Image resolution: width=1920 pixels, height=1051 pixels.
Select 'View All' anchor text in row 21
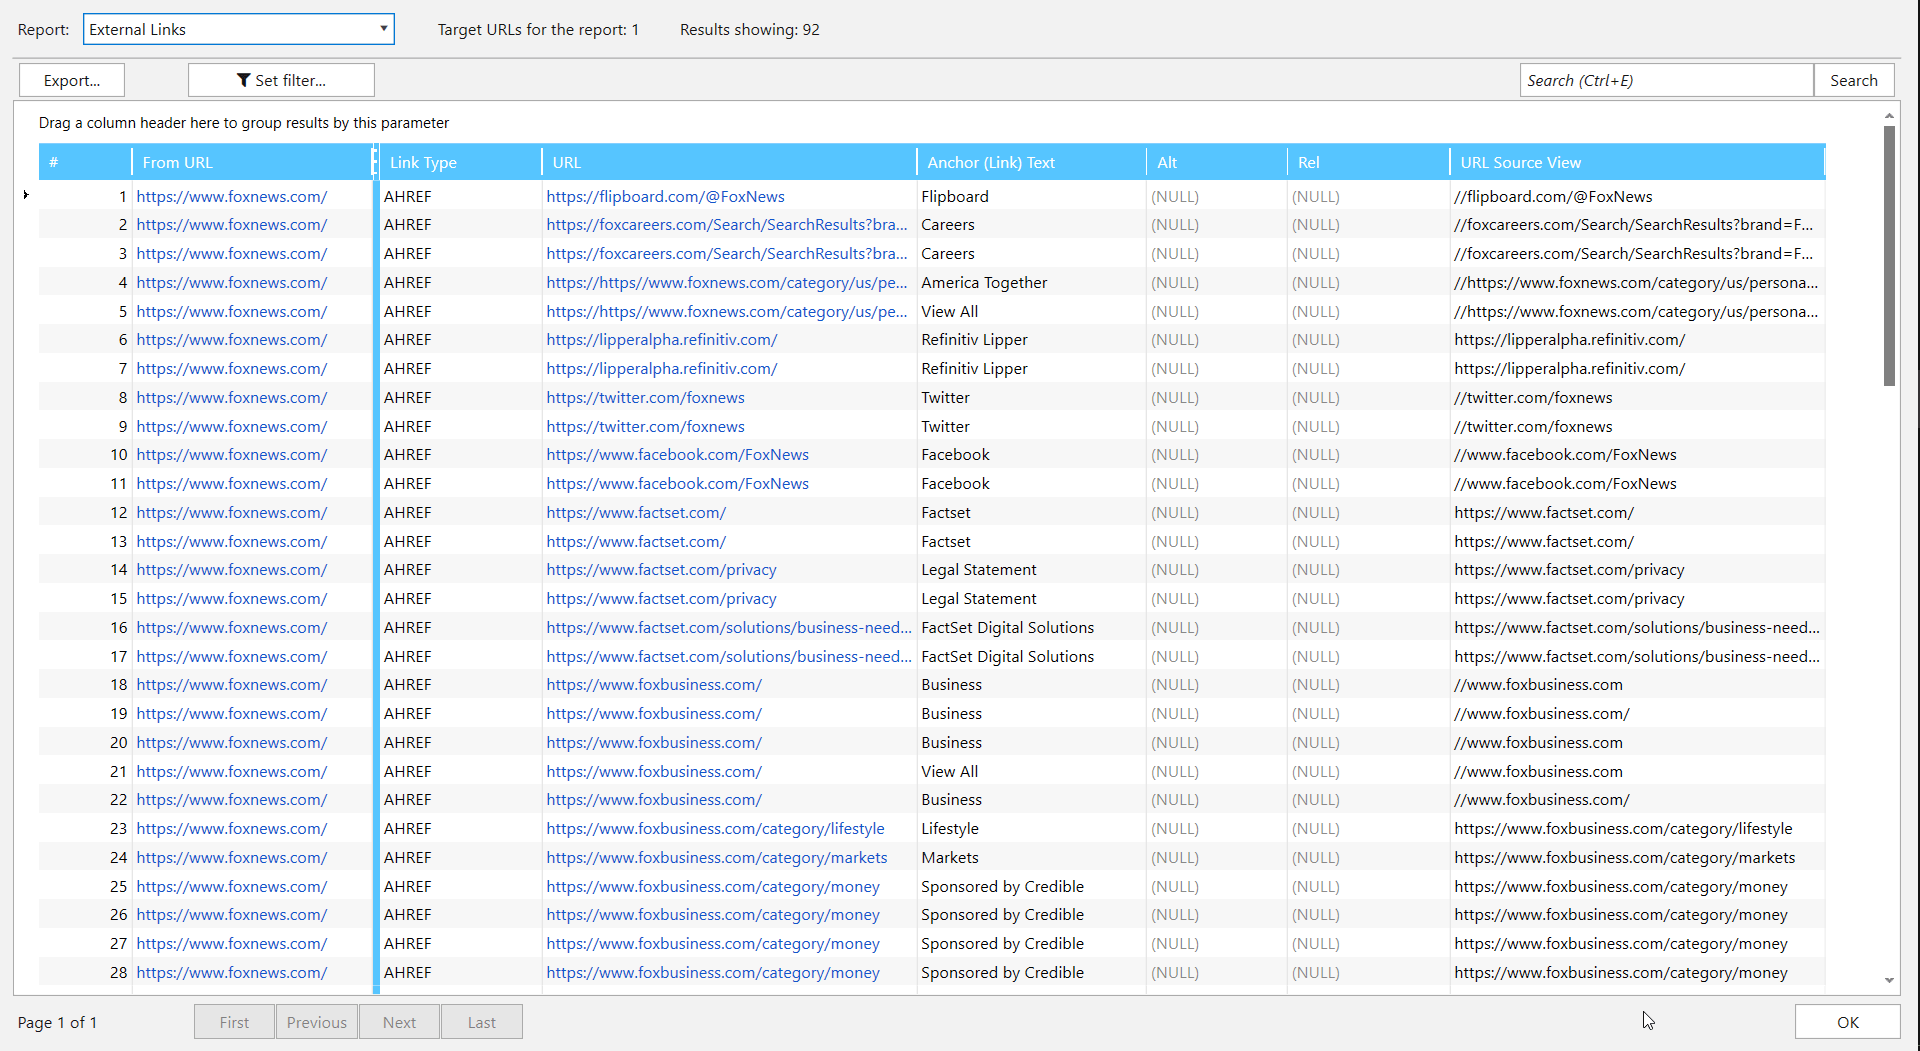point(1031,772)
